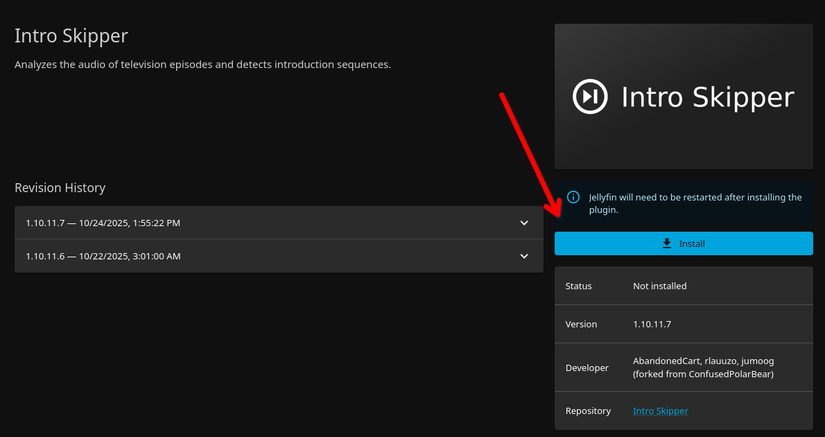Click the Revision History heading
The image size is (825, 437).
click(60, 188)
